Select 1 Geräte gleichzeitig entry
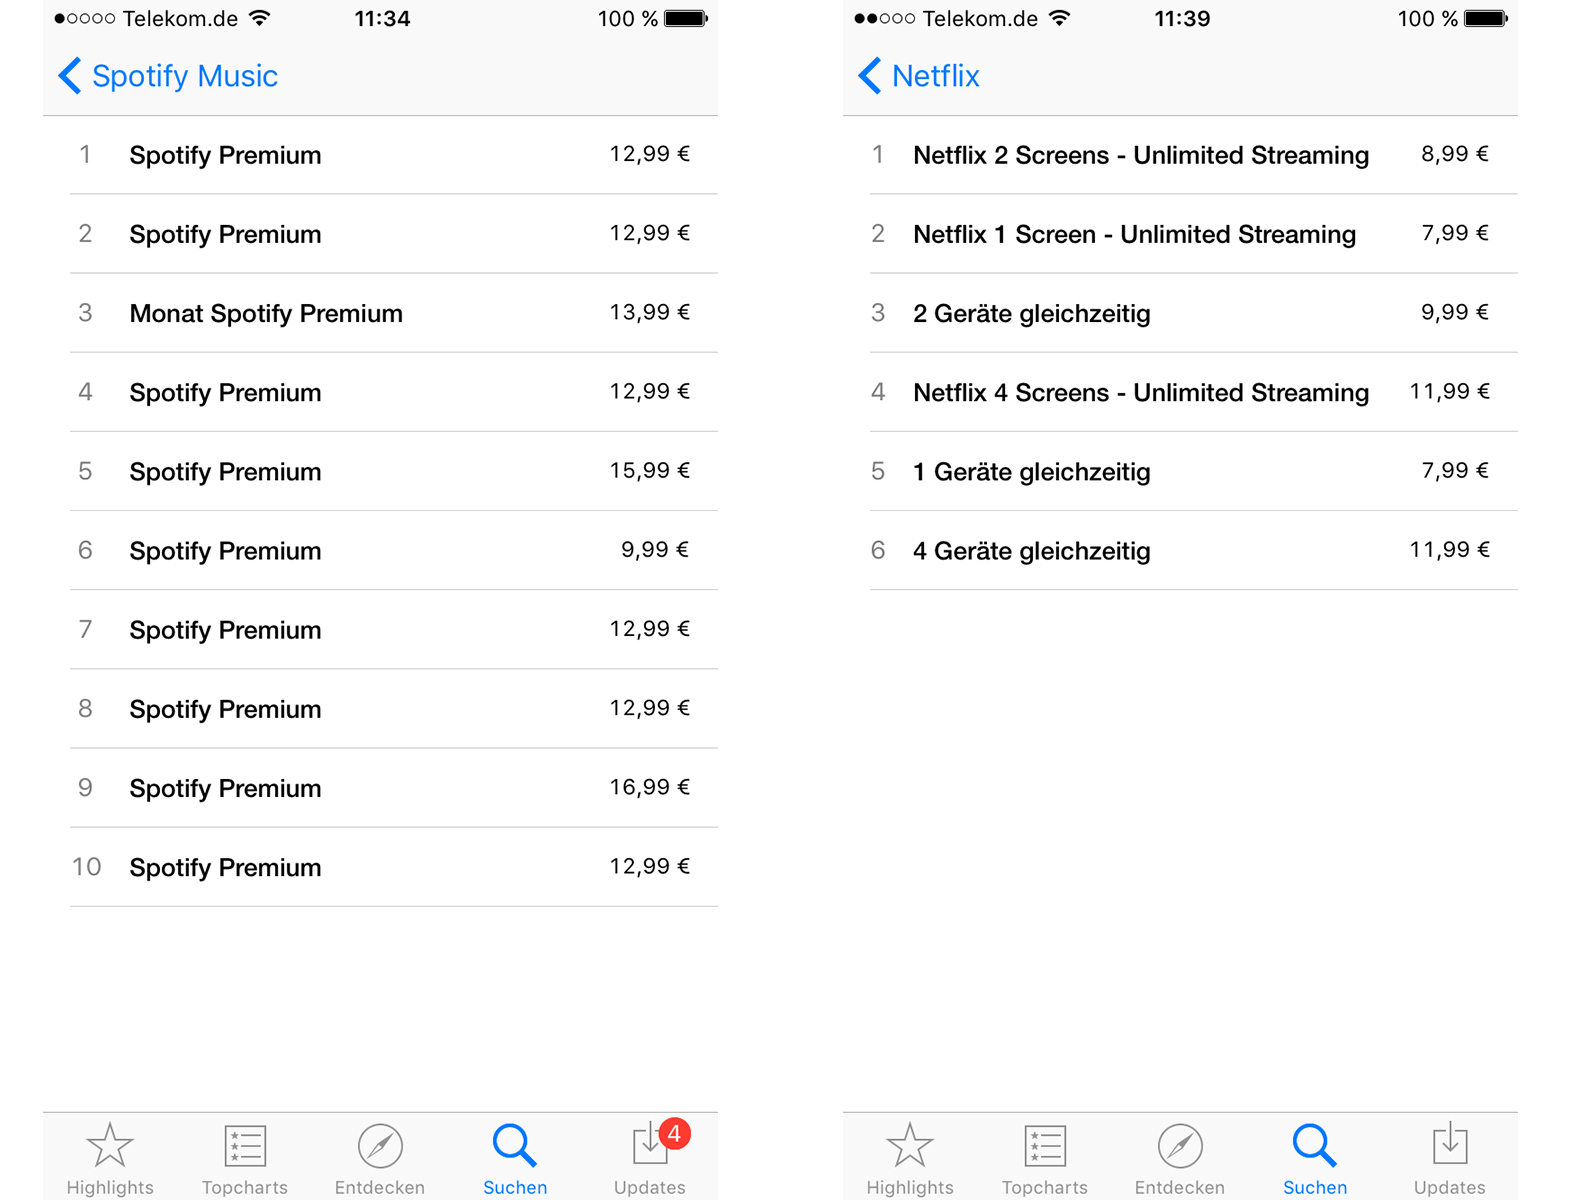Viewport: 1569px width, 1200px height. [x=1194, y=471]
